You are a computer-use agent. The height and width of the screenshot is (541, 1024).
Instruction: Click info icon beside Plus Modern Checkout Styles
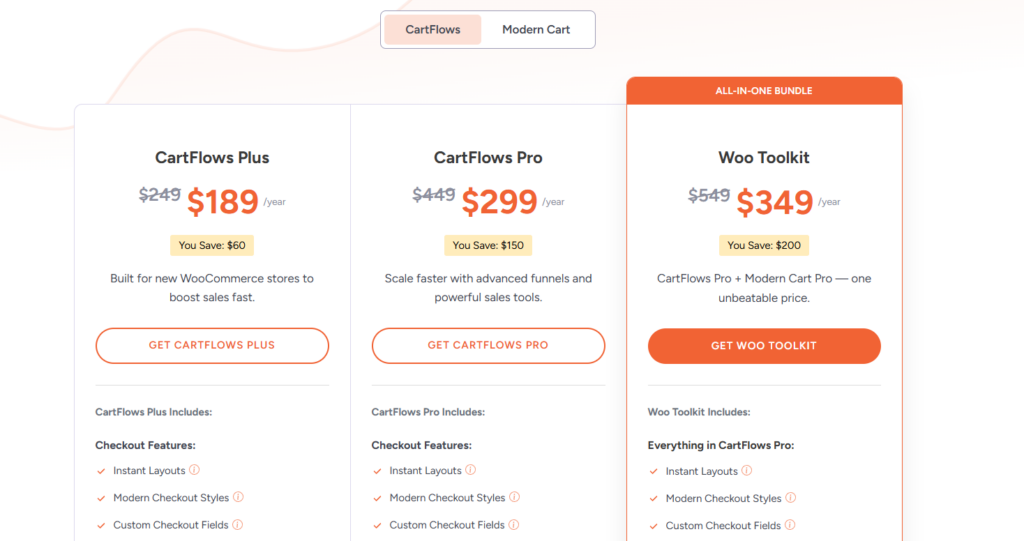(x=239, y=497)
